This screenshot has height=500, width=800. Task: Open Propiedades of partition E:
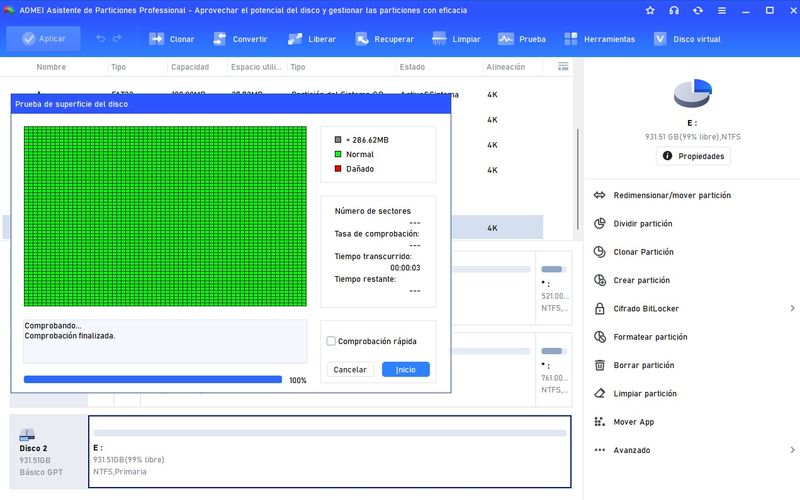click(x=693, y=156)
